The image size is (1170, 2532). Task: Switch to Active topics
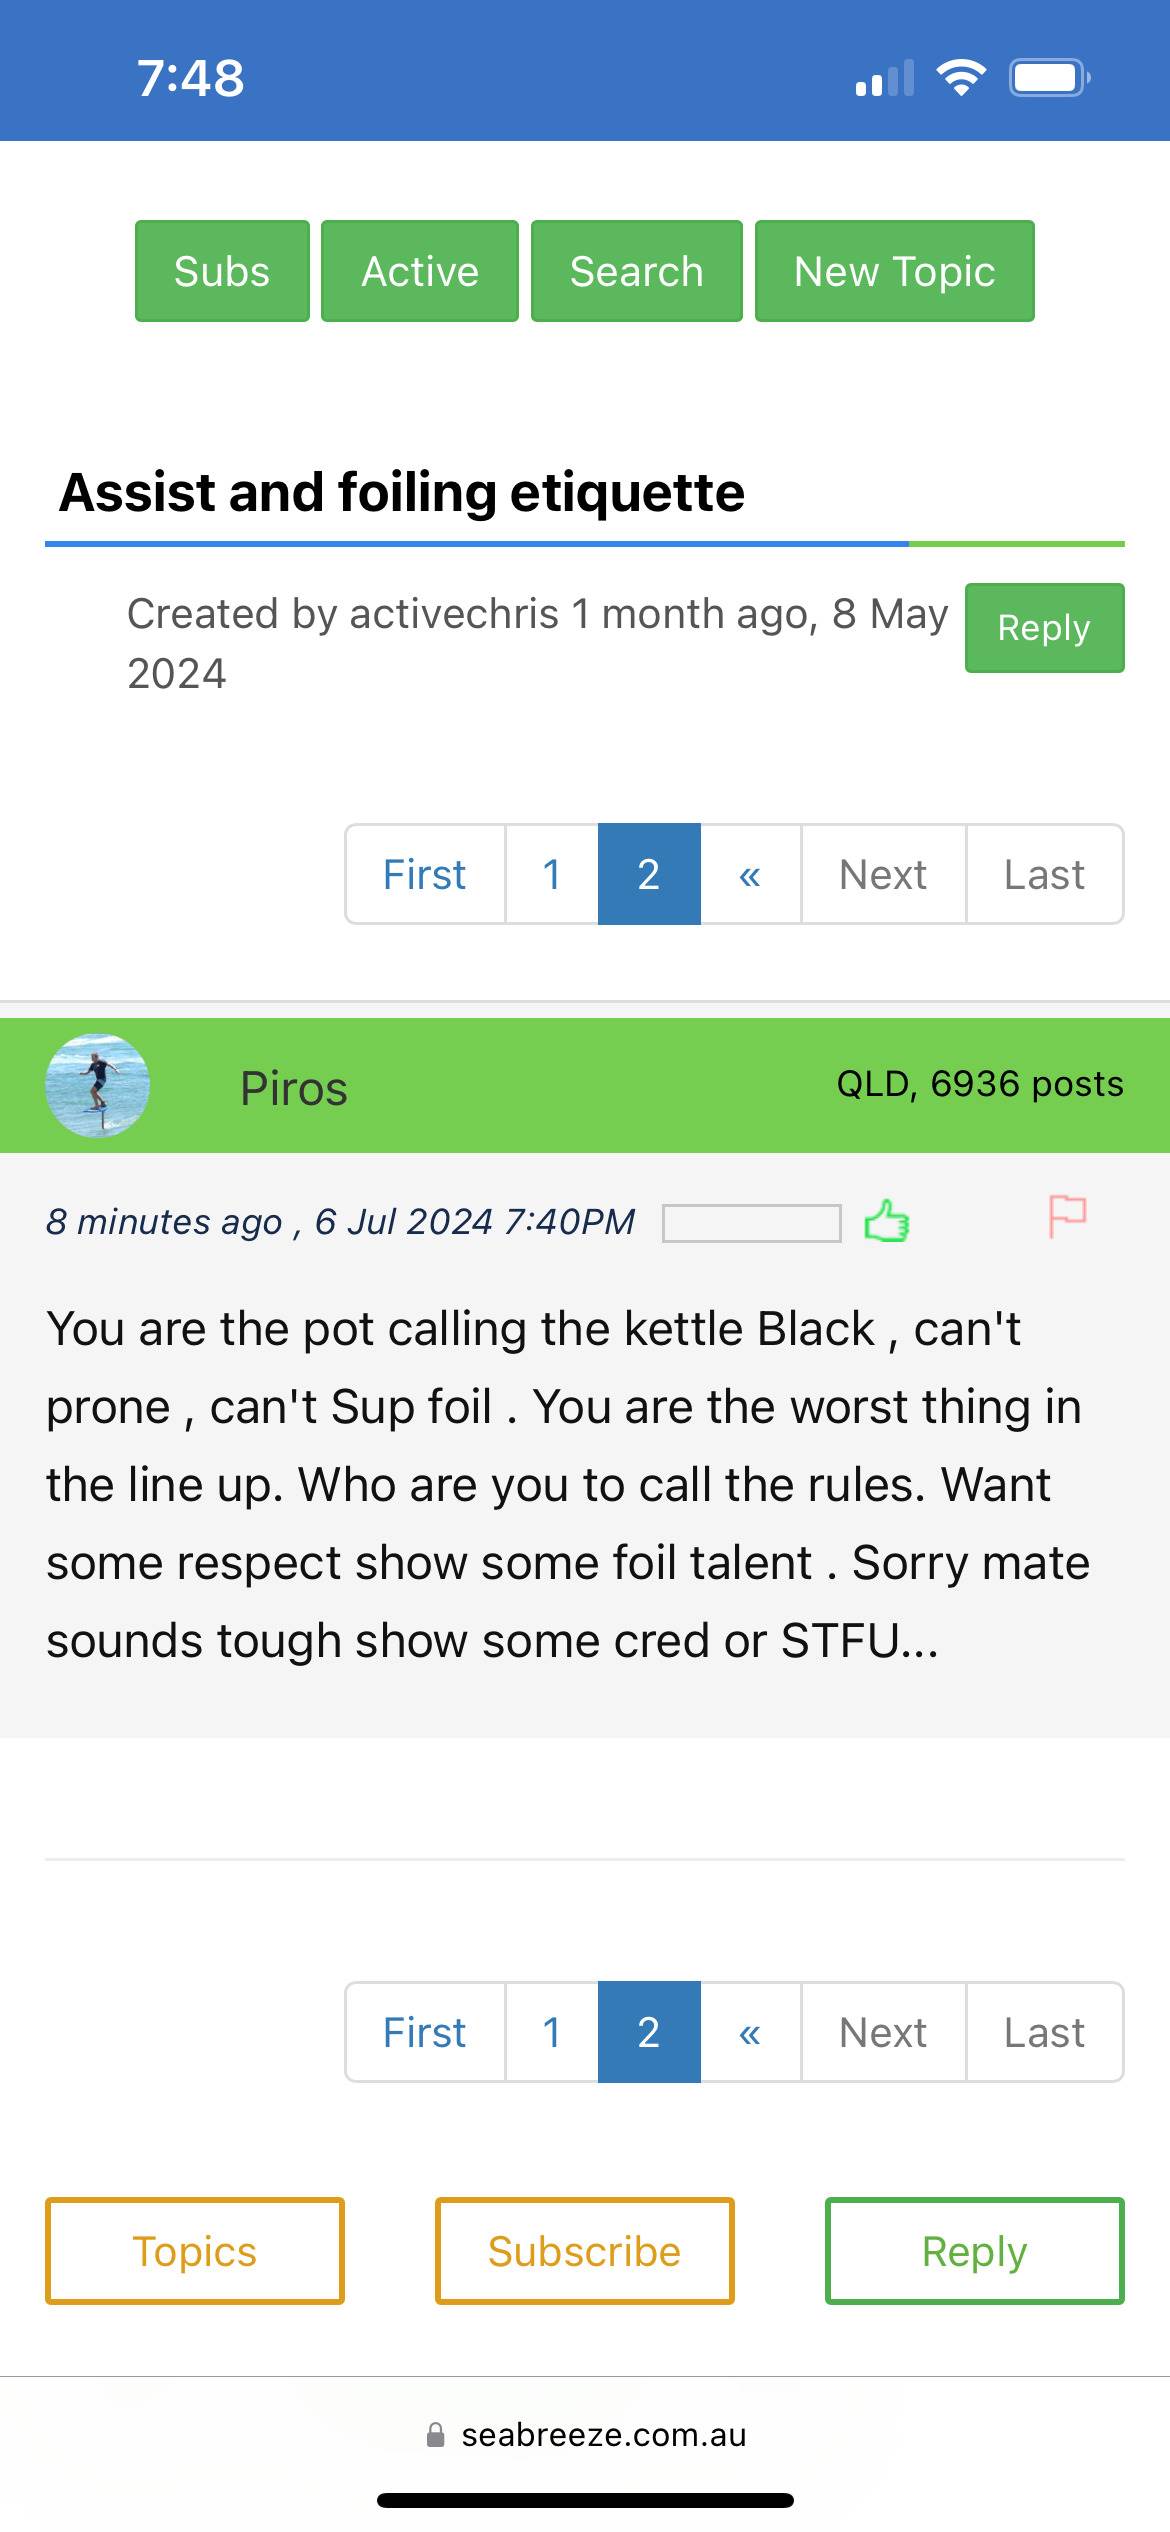coord(420,271)
